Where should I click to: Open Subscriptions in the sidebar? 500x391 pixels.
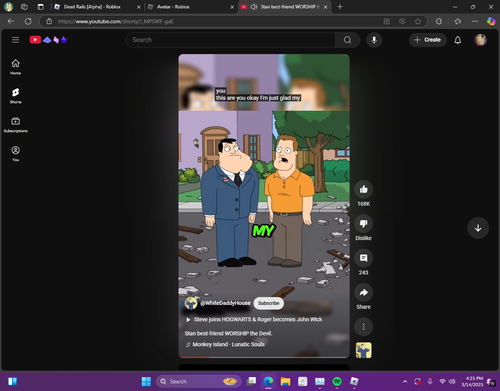(x=15, y=125)
